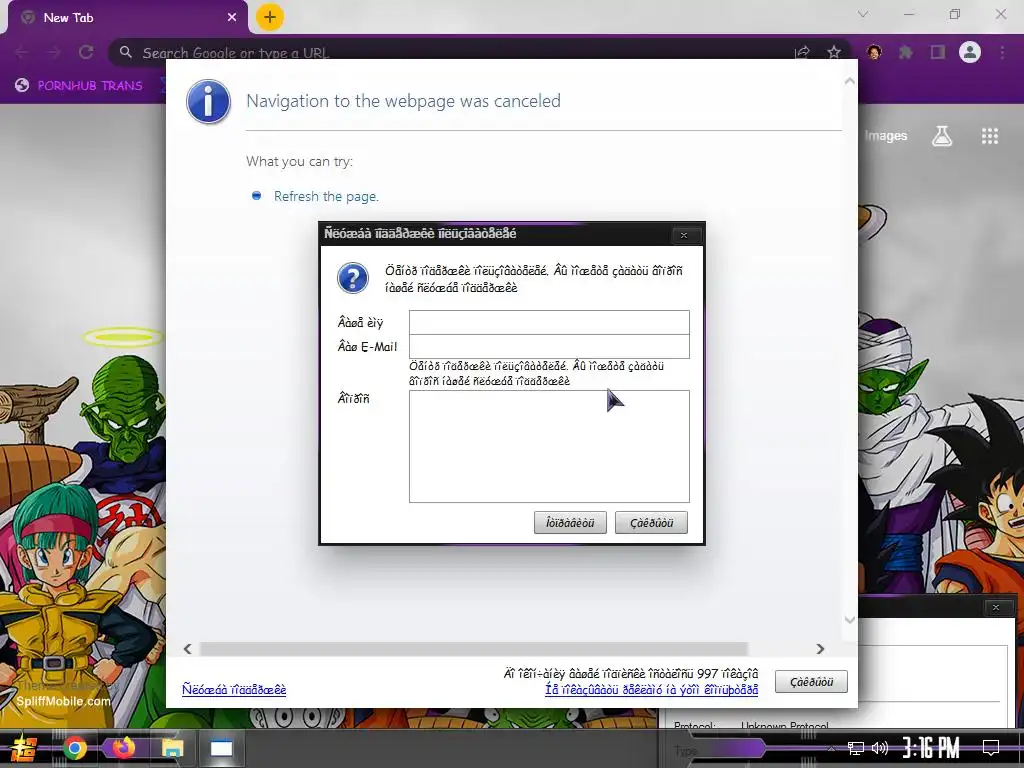
Task: Open the extensions puzzle icon
Action: (x=906, y=52)
